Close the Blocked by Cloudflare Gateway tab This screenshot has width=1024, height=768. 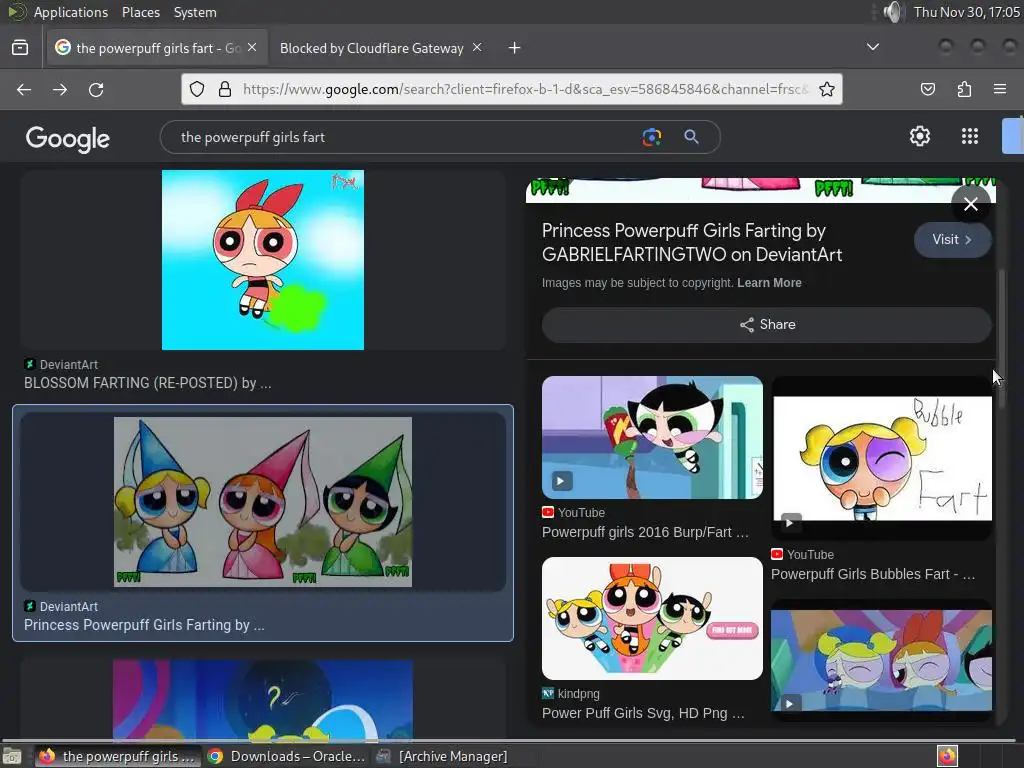coord(477,48)
